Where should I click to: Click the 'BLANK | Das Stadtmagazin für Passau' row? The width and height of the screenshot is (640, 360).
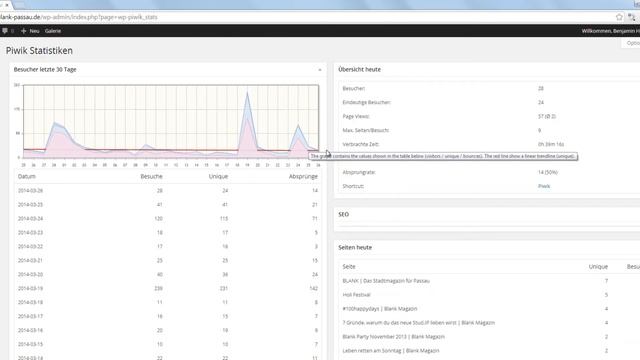(x=386, y=281)
